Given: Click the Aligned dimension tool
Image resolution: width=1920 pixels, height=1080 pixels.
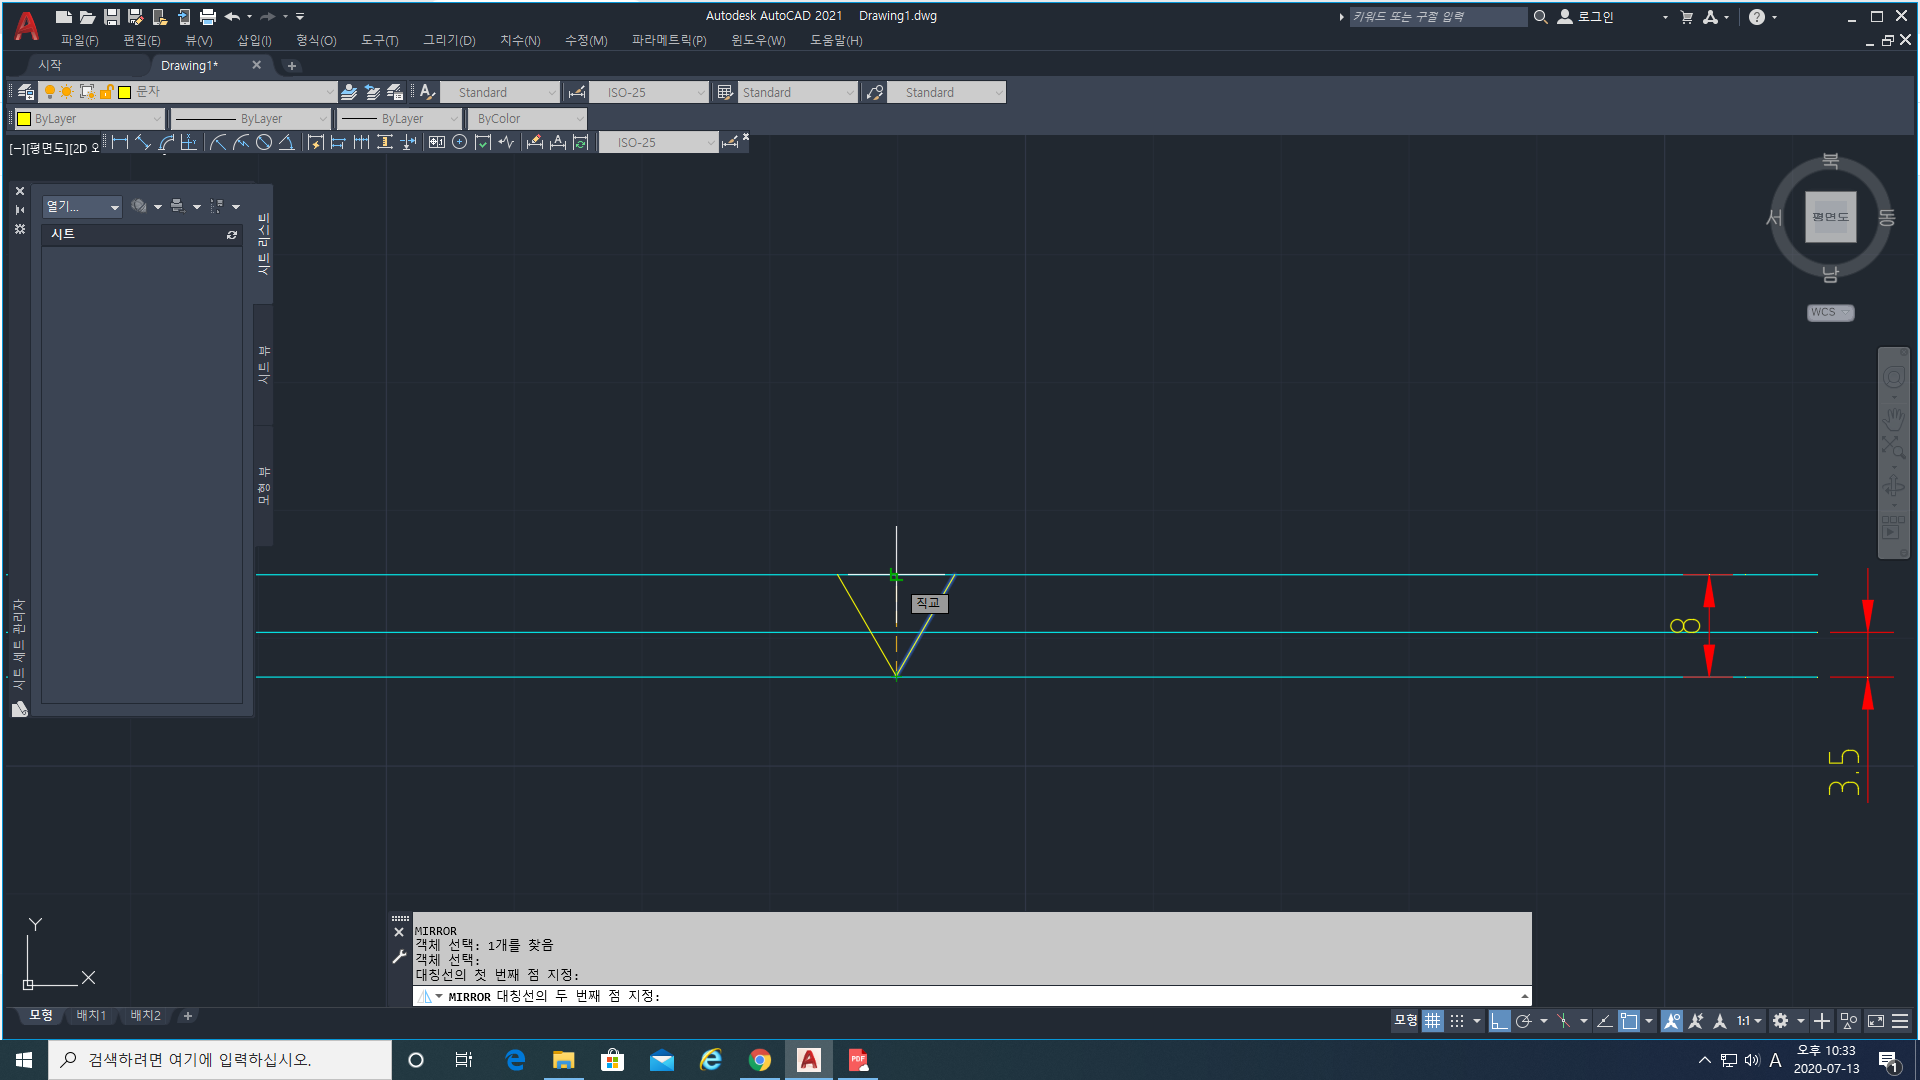Looking at the screenshot, I should pyautogui.click(x=143, y=143).
